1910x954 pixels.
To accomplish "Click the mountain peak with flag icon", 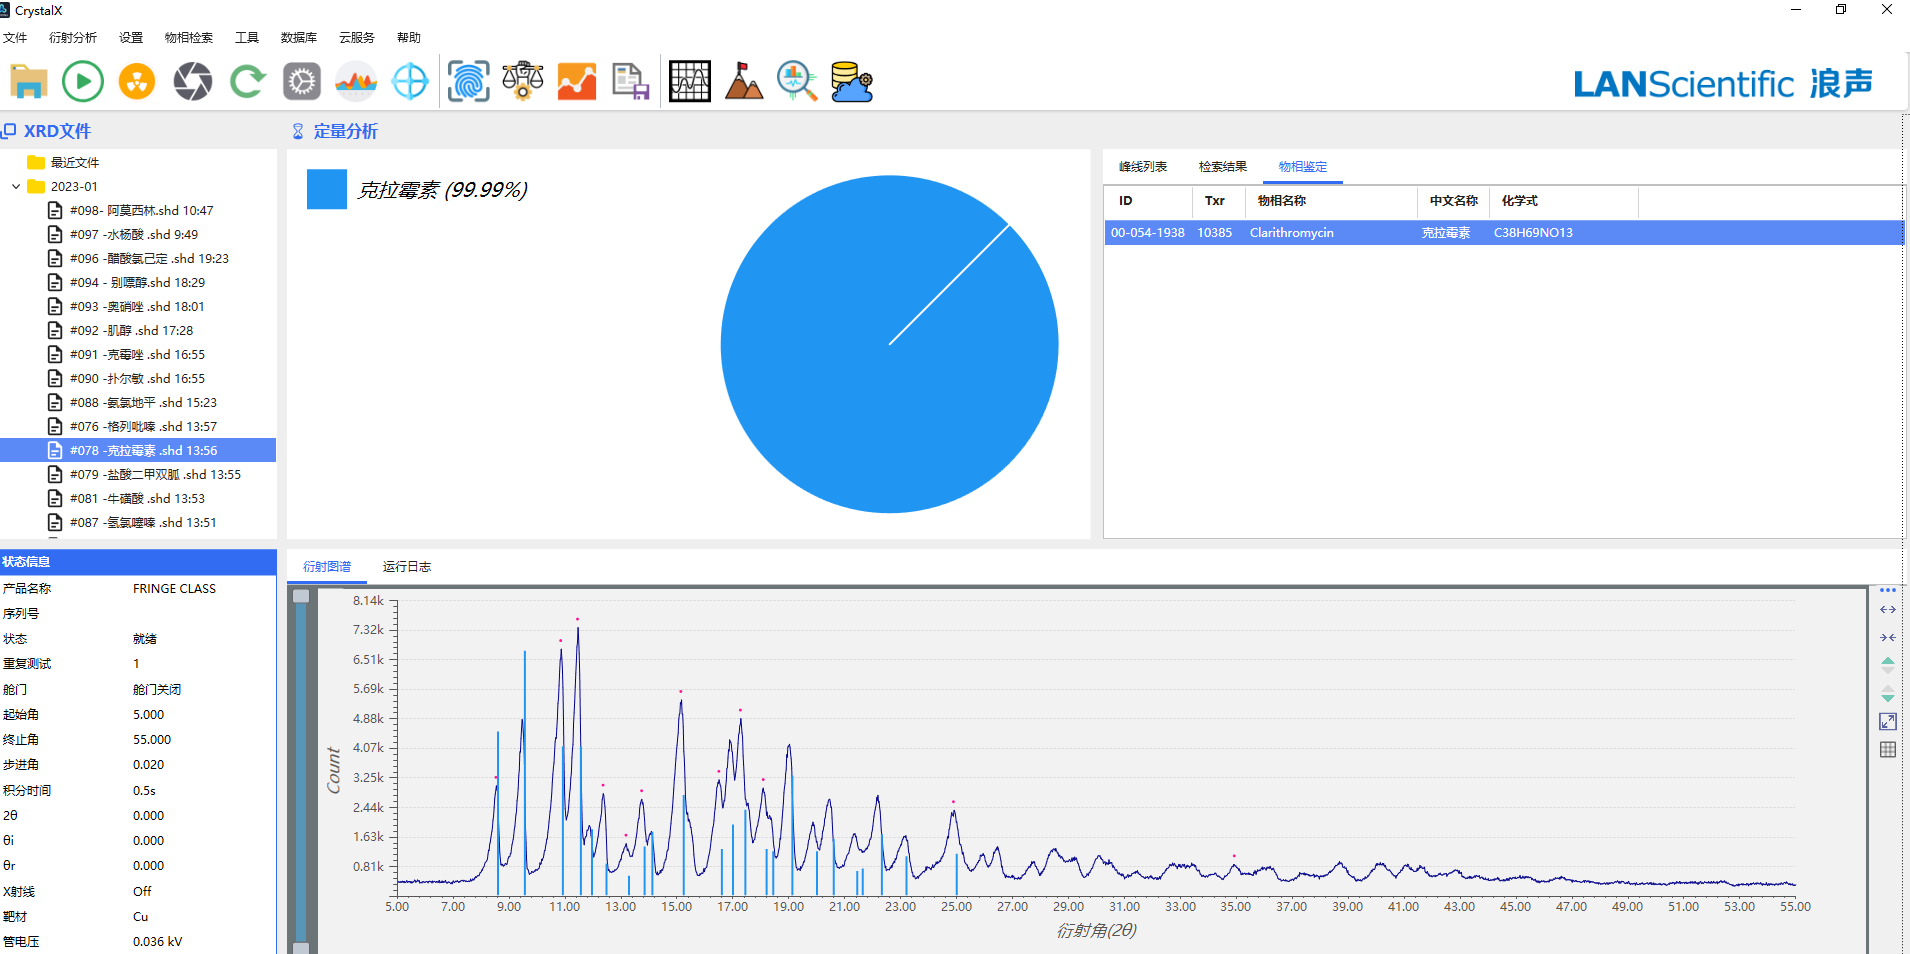I will coord(743,82).
